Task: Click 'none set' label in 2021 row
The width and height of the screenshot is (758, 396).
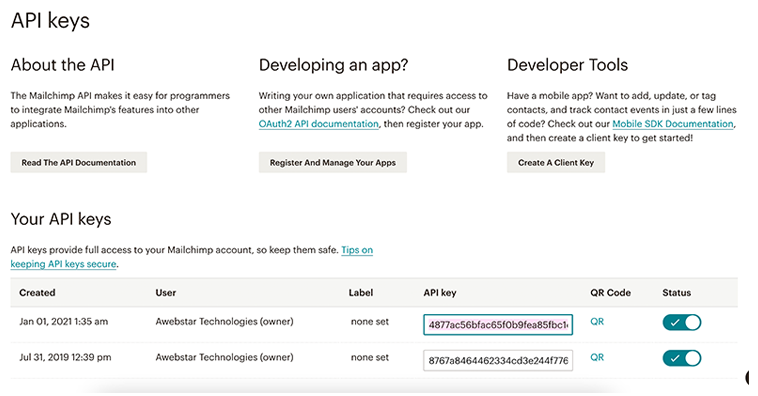Action: point(370,322)
